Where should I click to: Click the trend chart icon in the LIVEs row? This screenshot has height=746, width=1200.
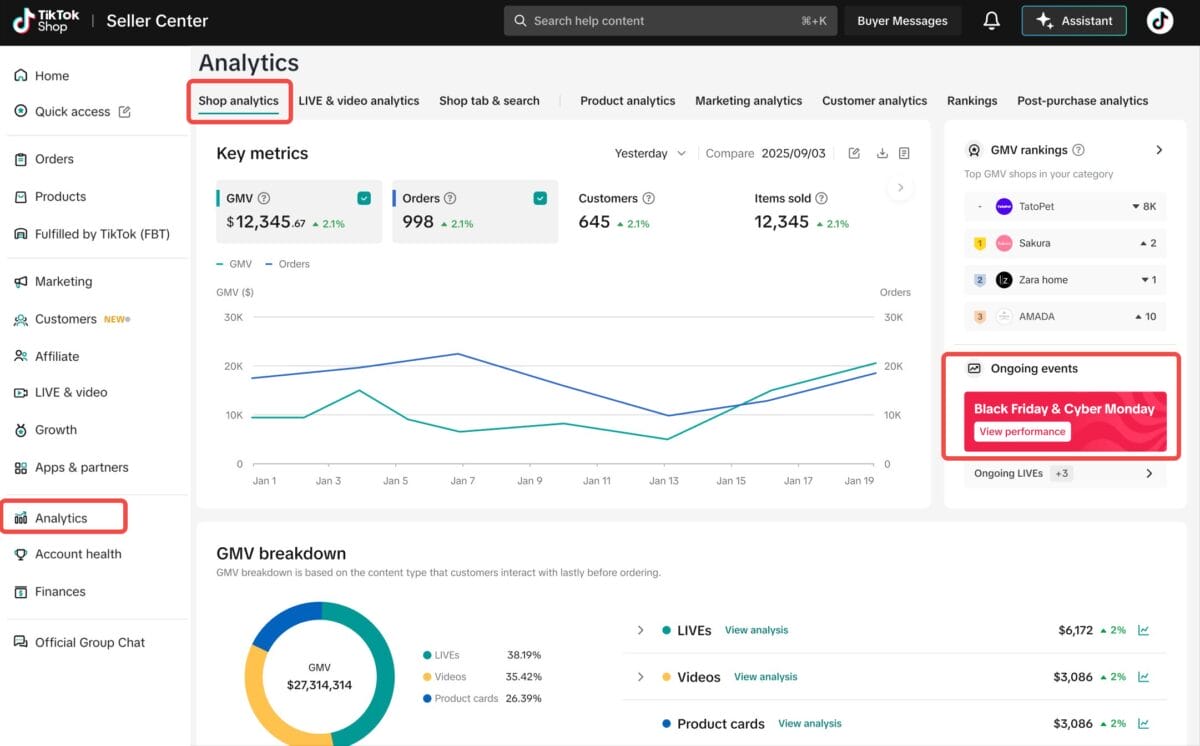point(1144,631)
